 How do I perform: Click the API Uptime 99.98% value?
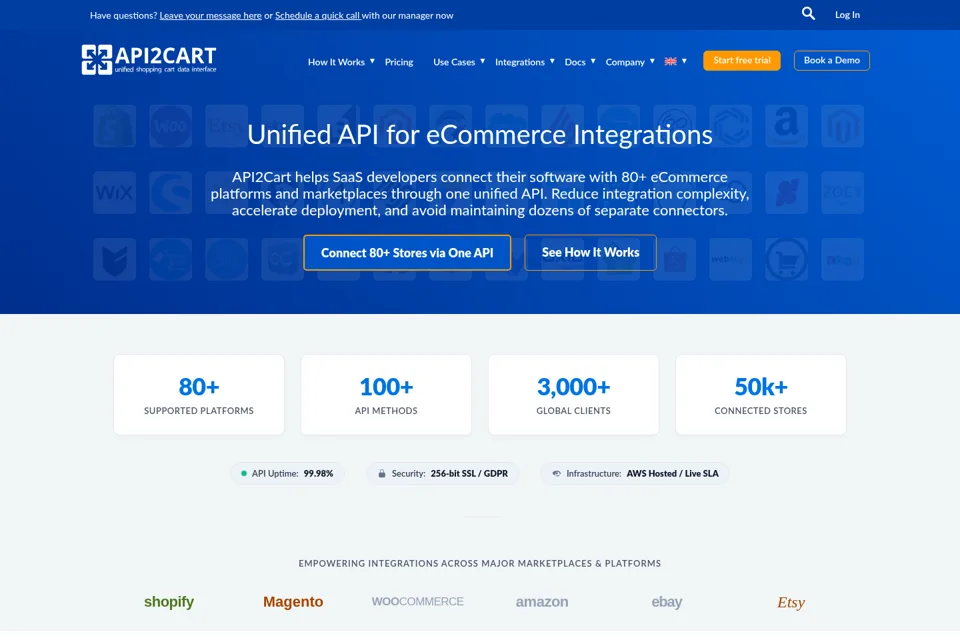(x=318, y=473)
